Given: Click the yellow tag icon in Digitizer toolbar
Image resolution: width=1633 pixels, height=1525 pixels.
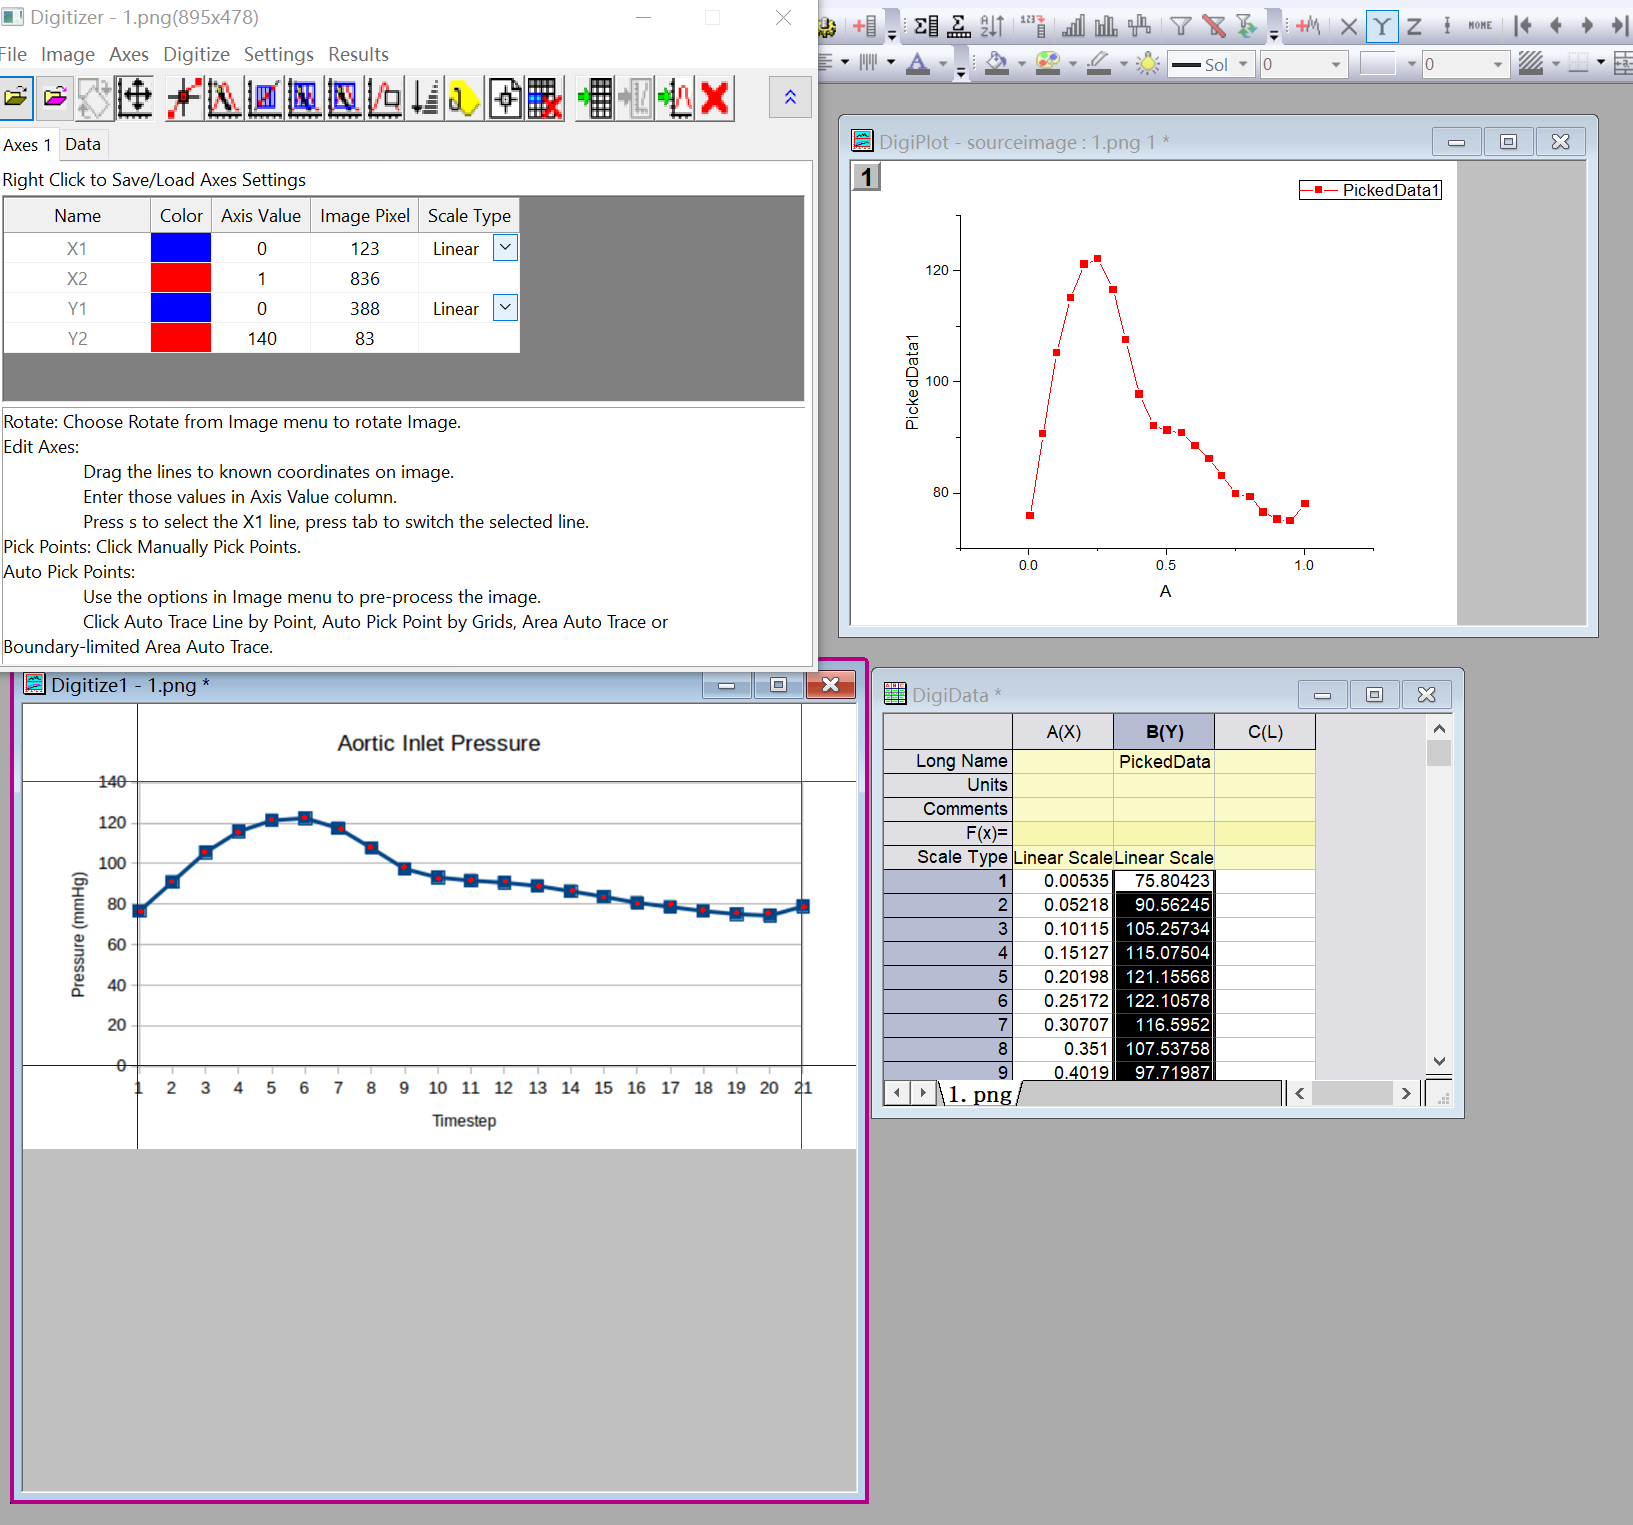Looking at the screenshot, I should tap(464, 98).
